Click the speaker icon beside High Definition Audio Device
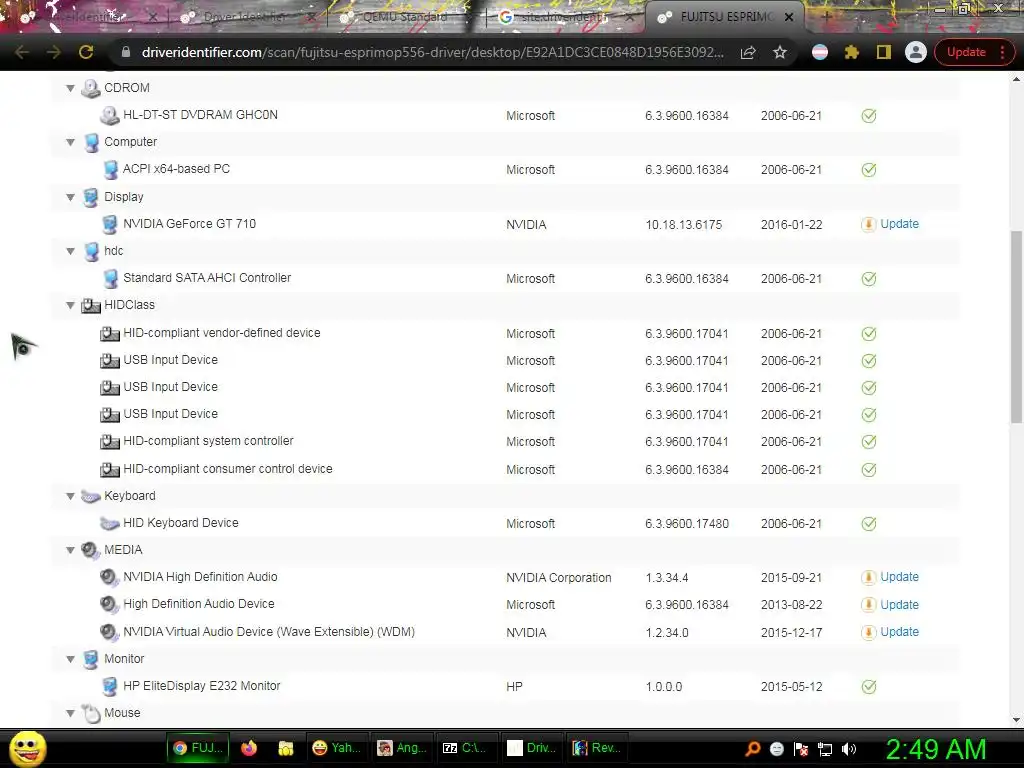 109,605
